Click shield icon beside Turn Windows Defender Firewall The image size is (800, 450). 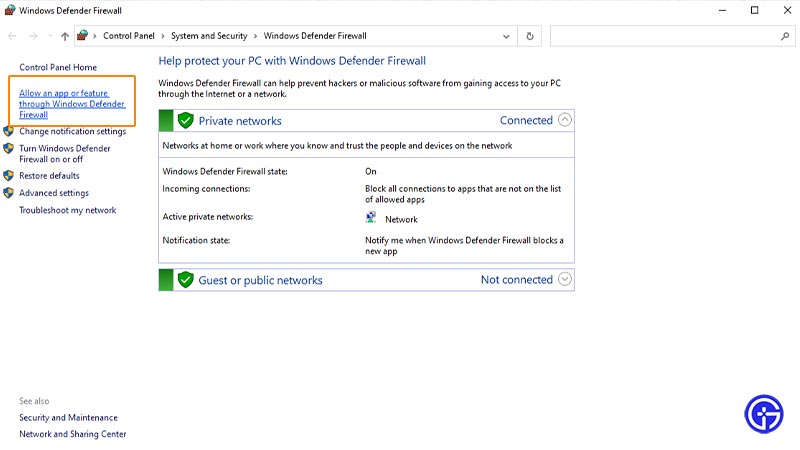click(8, 148)
